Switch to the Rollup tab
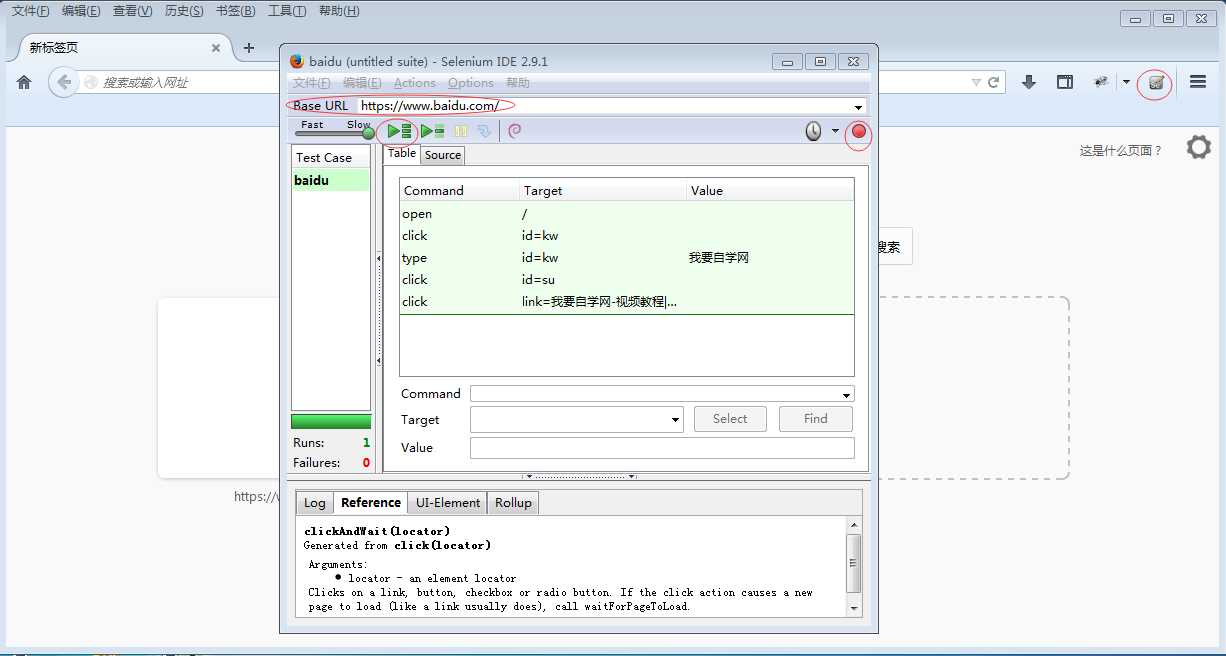This screenshot has height=656, width=1226. tap(513, 503)
